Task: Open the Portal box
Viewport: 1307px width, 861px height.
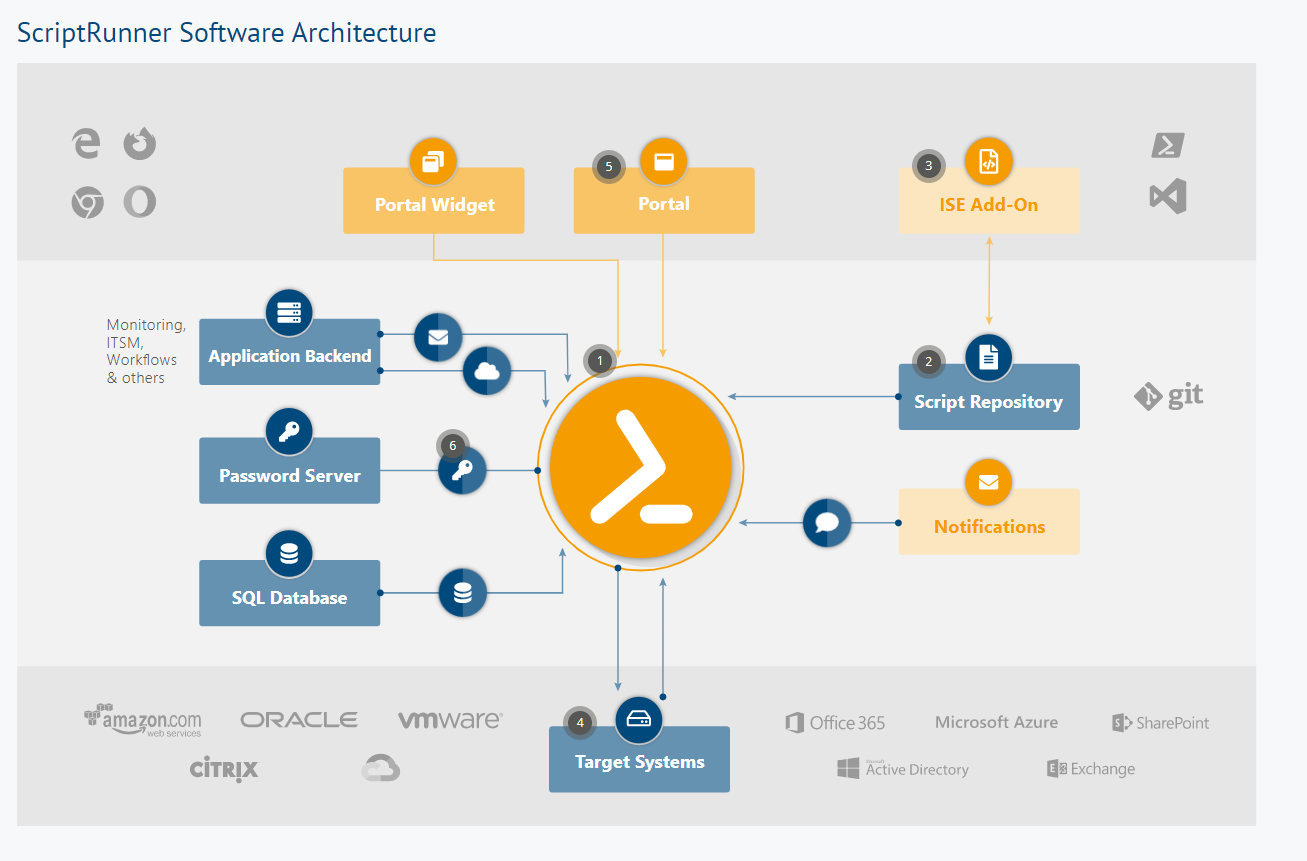Action: (x=663, y=205)
